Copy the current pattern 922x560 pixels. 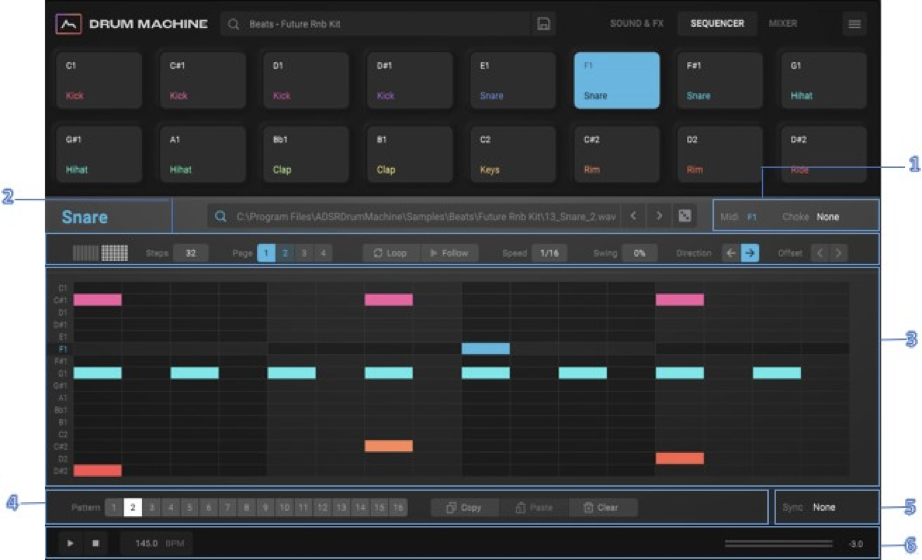(464, 507)
